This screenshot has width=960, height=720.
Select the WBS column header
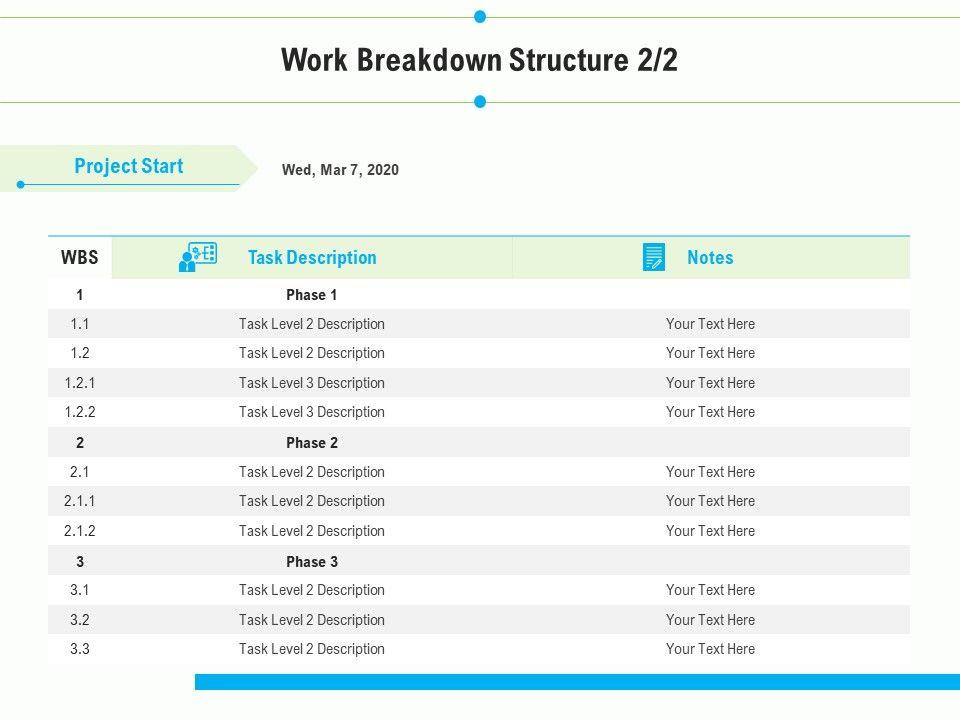(x=80, y=257)
